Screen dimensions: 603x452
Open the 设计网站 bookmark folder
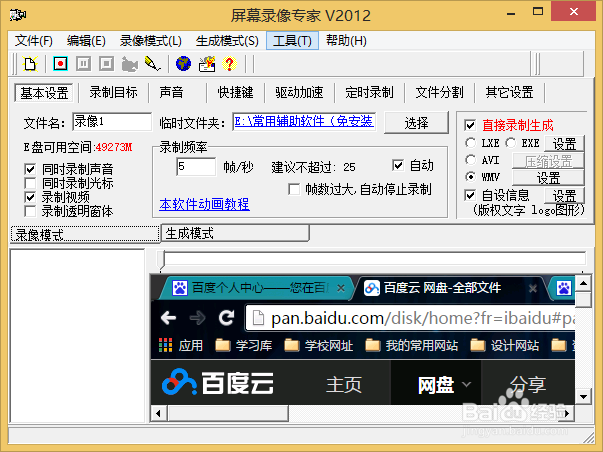[x=505, y=345]
